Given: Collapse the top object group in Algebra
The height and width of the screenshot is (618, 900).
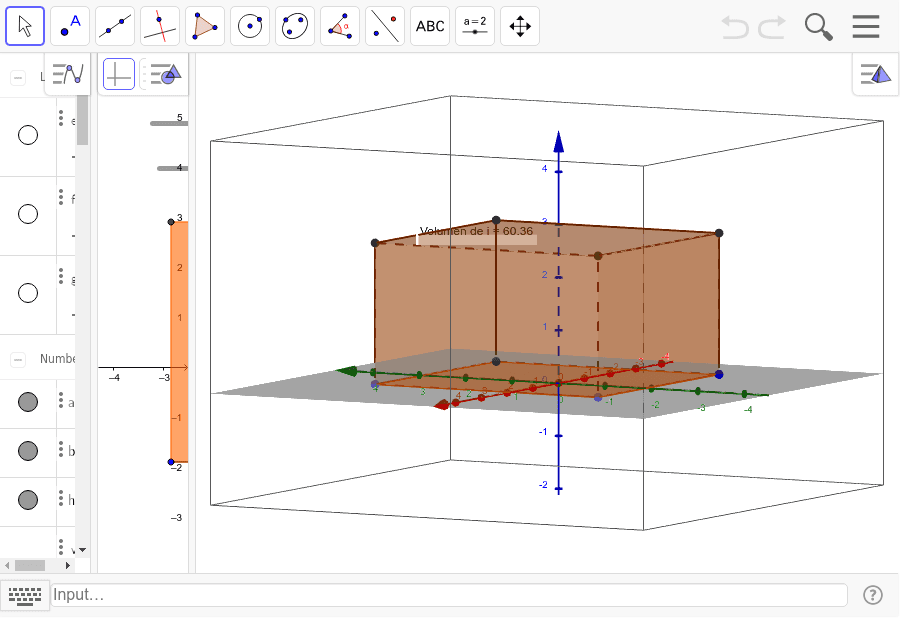Looking at the screenshot, I should [18, 78].
